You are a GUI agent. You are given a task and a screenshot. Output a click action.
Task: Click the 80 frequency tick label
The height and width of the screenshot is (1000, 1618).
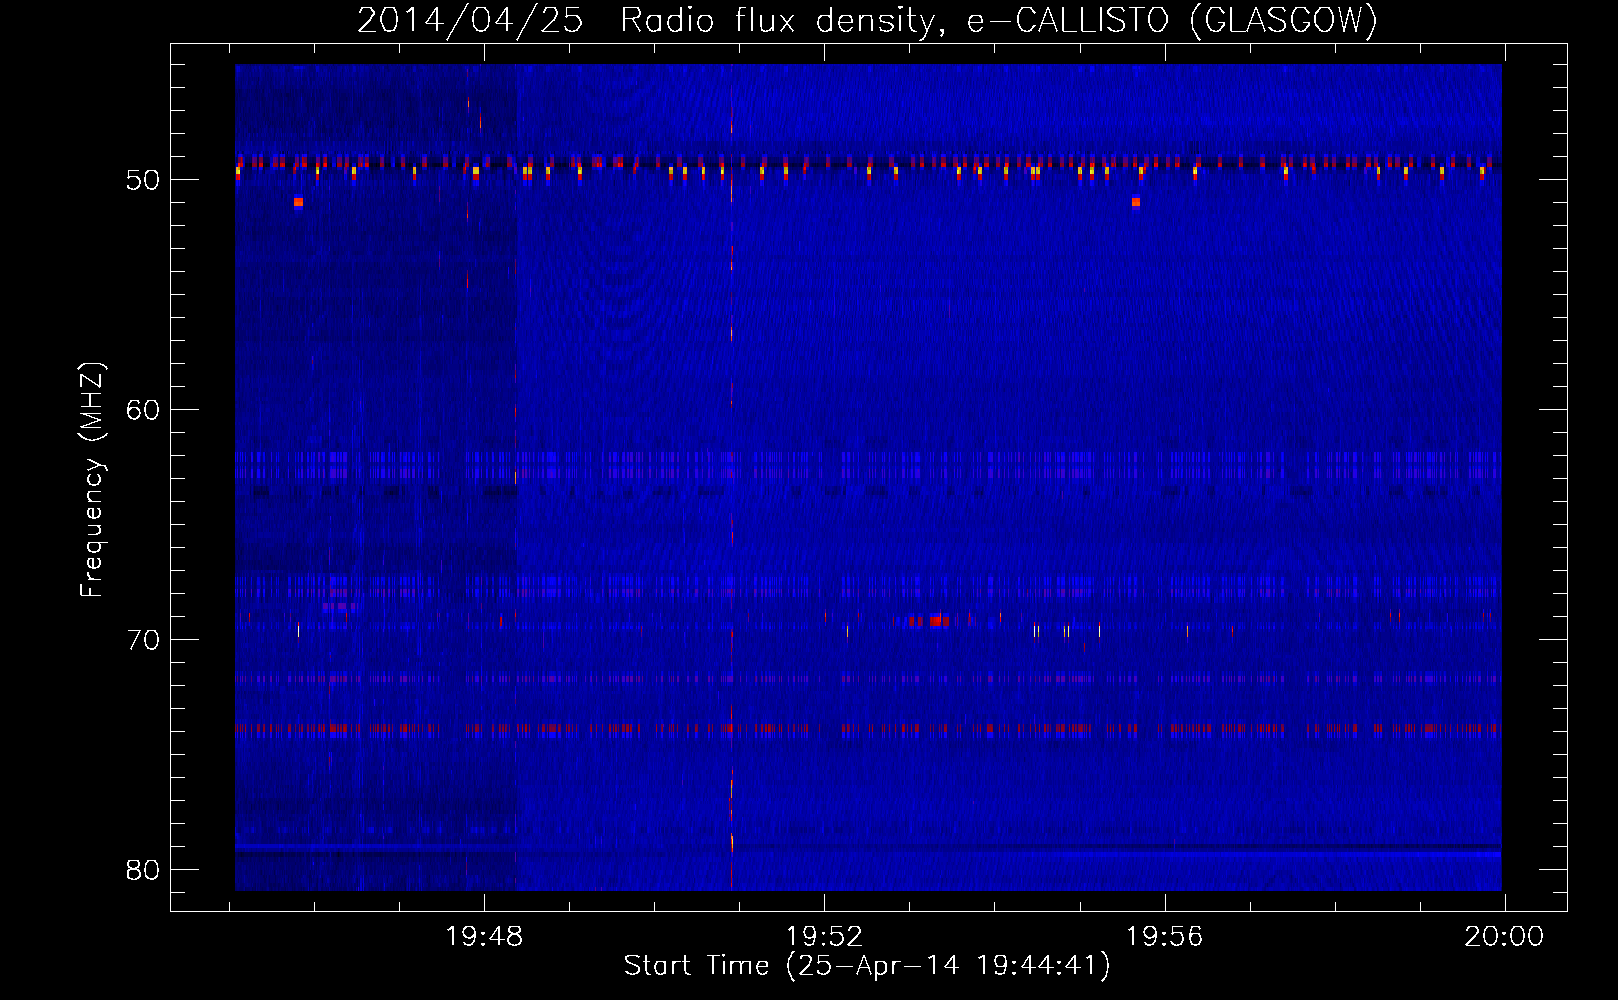coord(144,870)
